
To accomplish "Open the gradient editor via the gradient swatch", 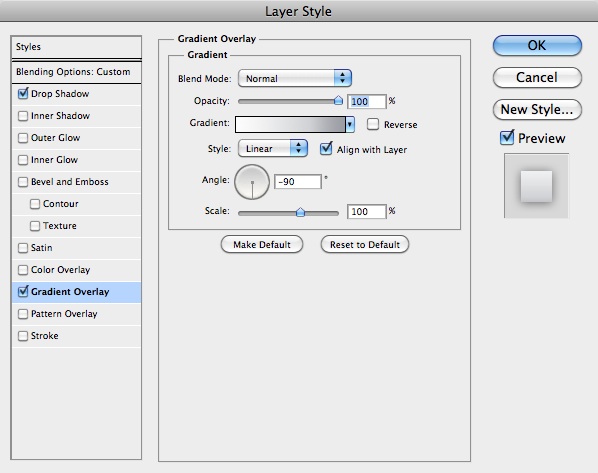I will click(290, 124).
